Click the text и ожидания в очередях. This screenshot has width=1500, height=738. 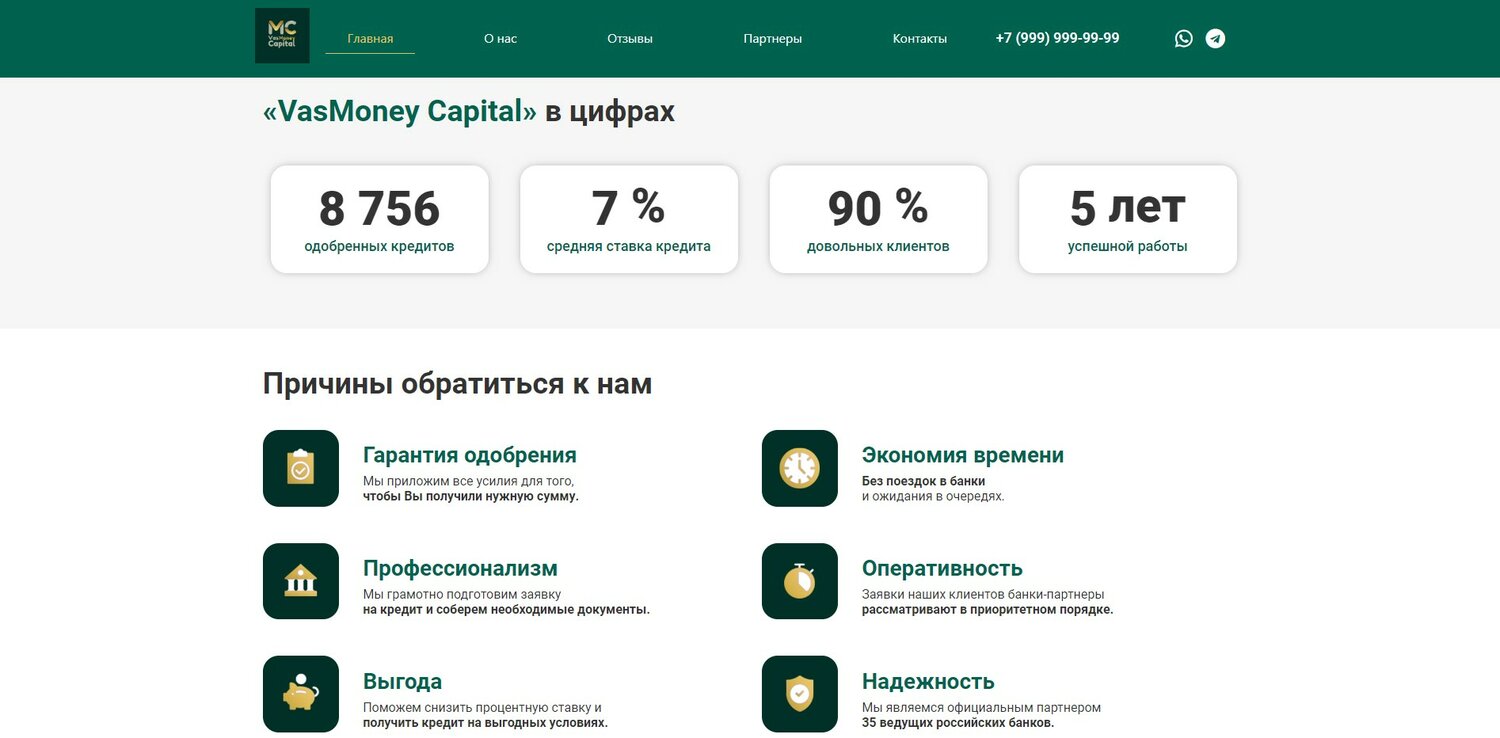[933, 496]
